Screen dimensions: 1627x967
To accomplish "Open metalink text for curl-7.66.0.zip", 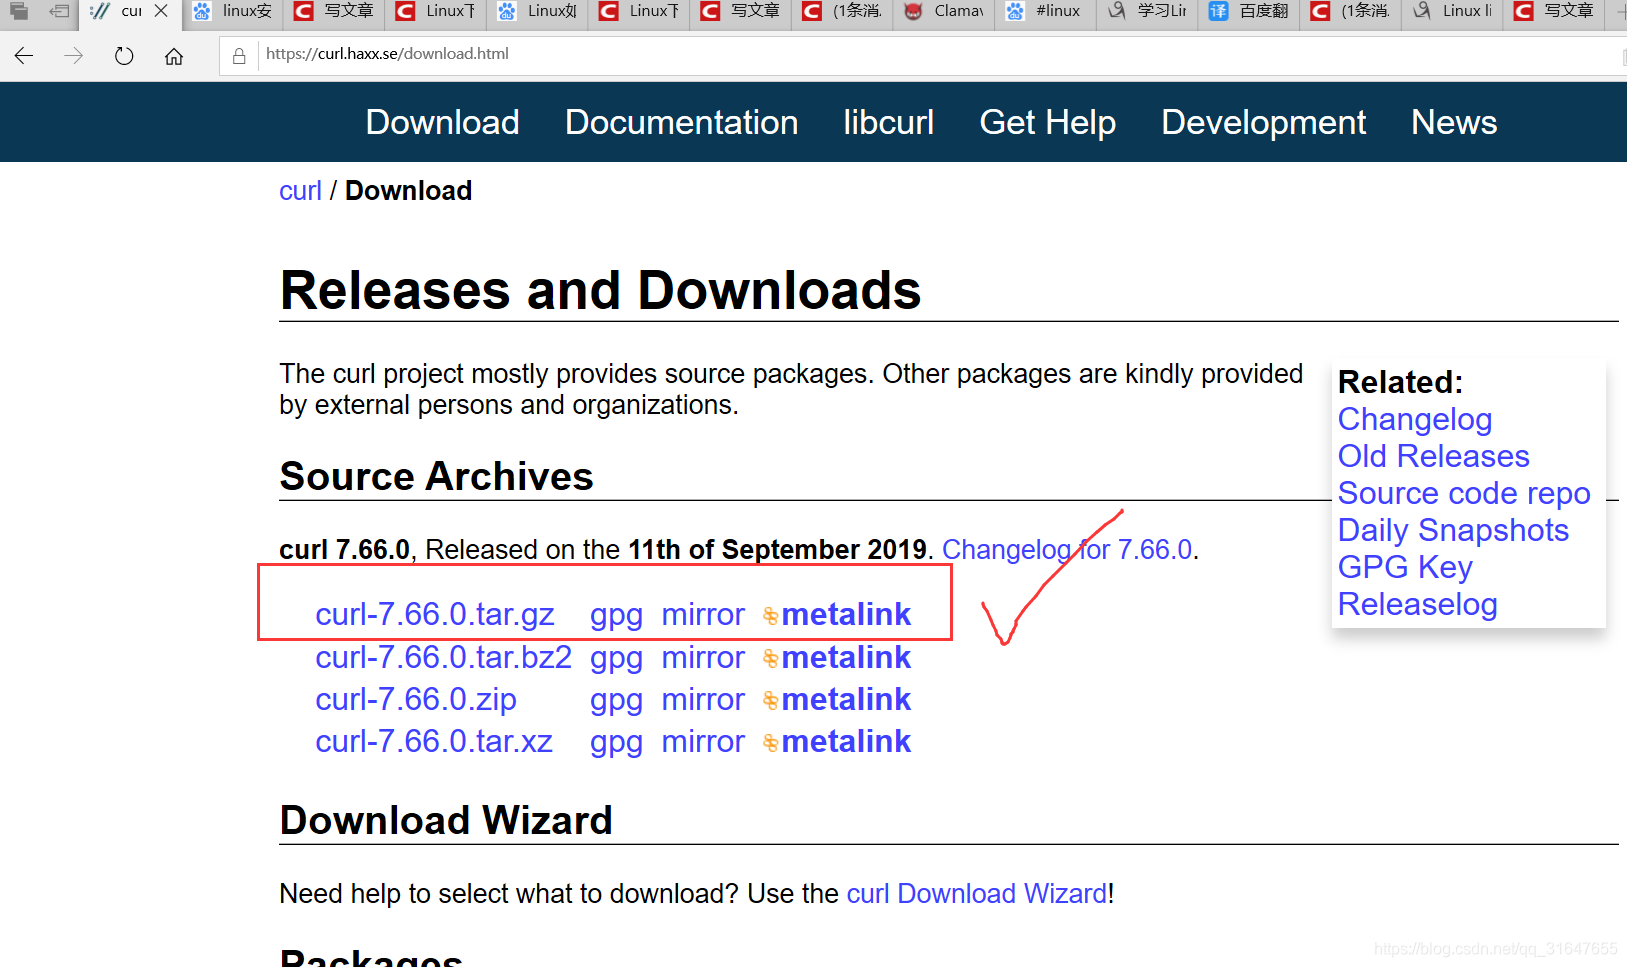I will pos(846,699).
